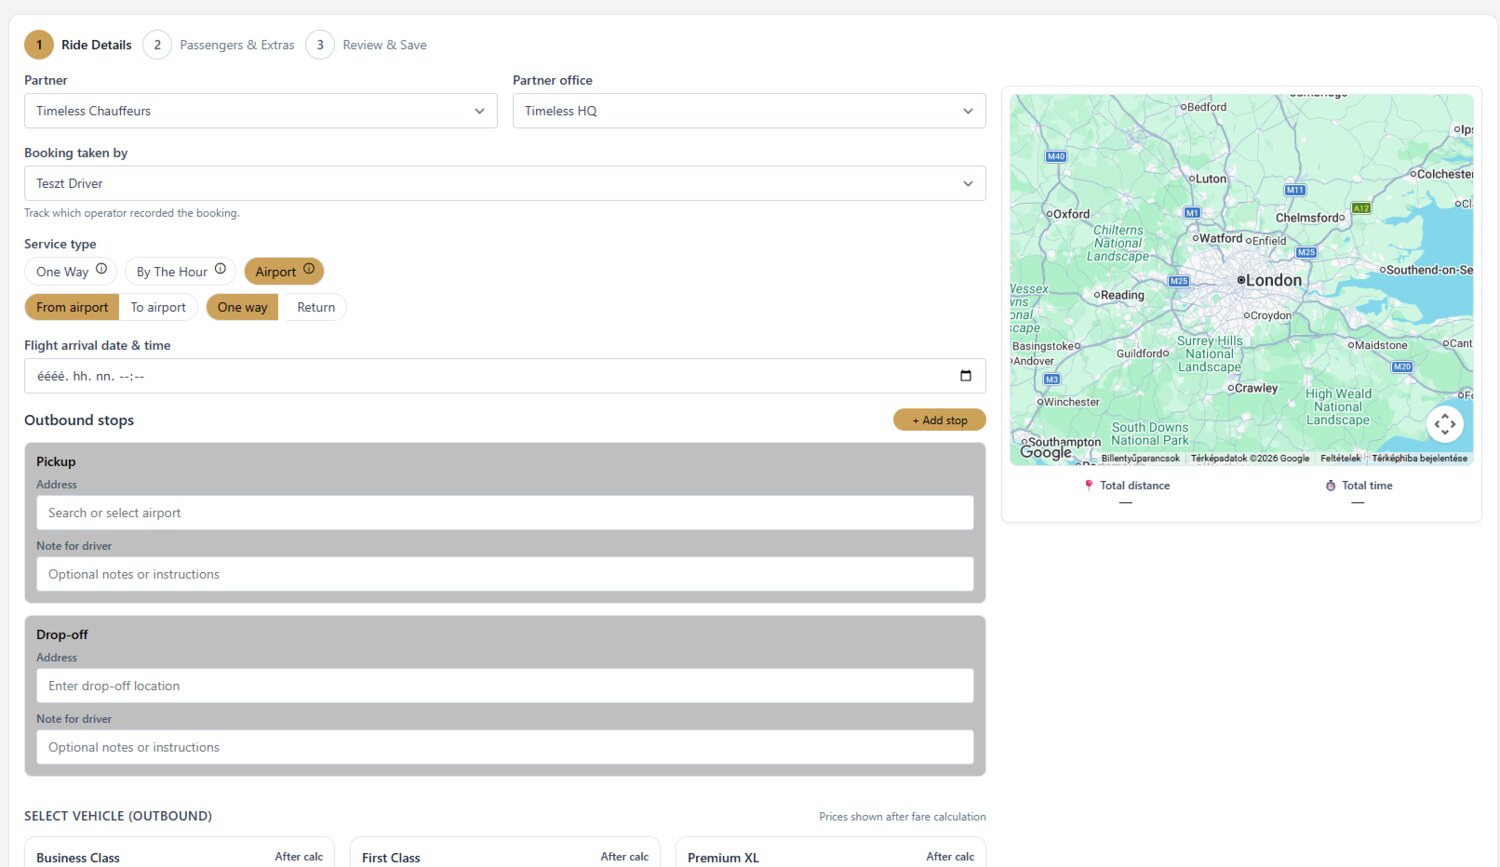Open the Billentyűparancsok map link
1500x867 pixels.
pyautogui.click(x=1140, y=458)
